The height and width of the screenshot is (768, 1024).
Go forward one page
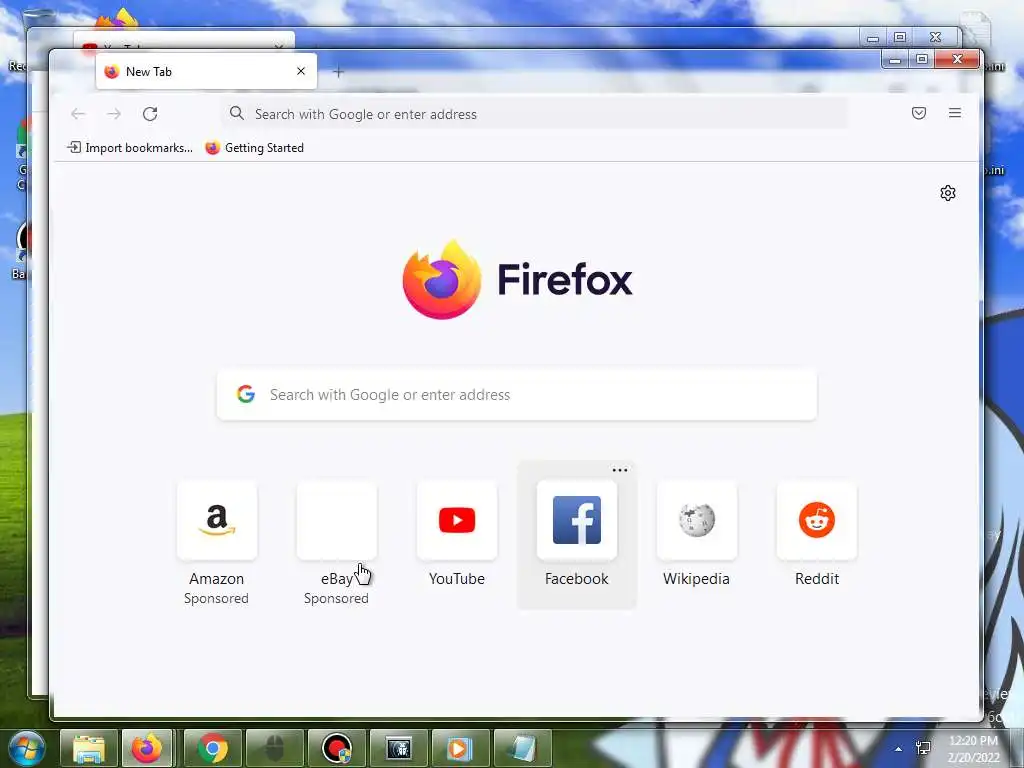click(114, 114)
